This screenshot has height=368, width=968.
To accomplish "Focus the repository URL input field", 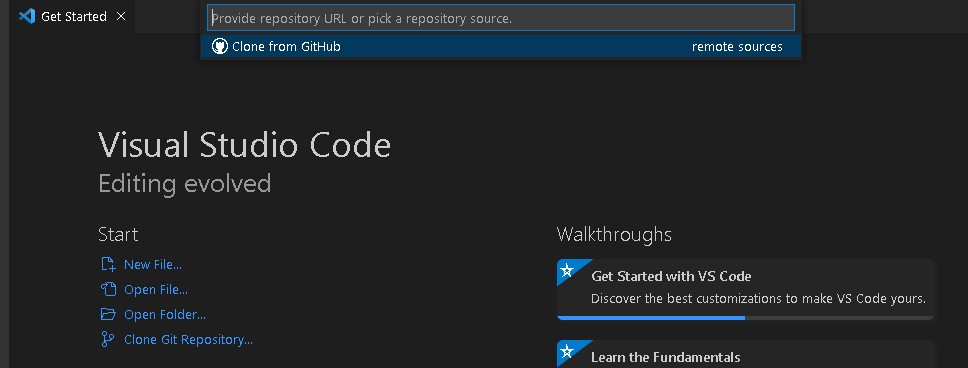I will 501,18.
